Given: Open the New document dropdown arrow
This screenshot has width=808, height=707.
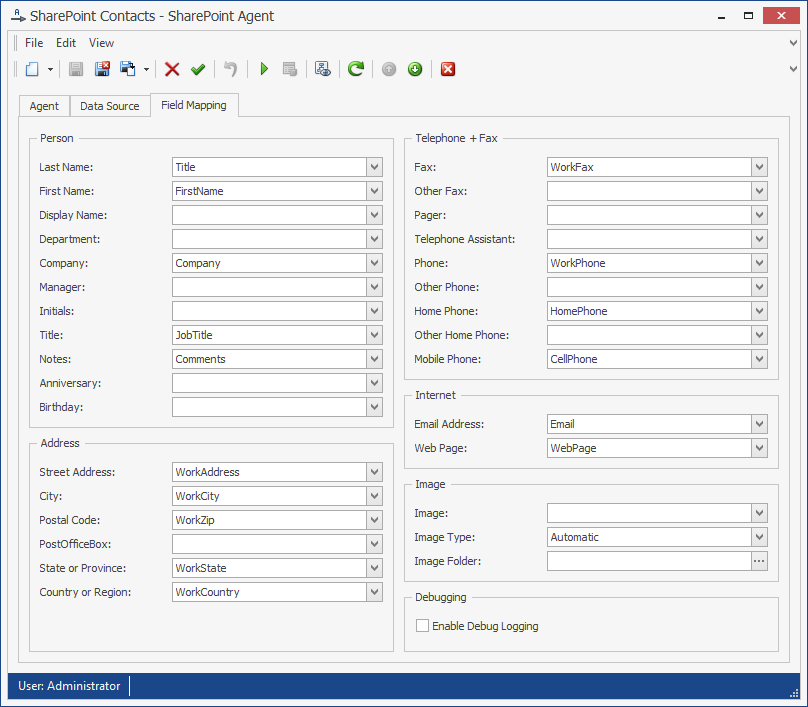Looking at the screenshot, I should (x=50, y=69).
